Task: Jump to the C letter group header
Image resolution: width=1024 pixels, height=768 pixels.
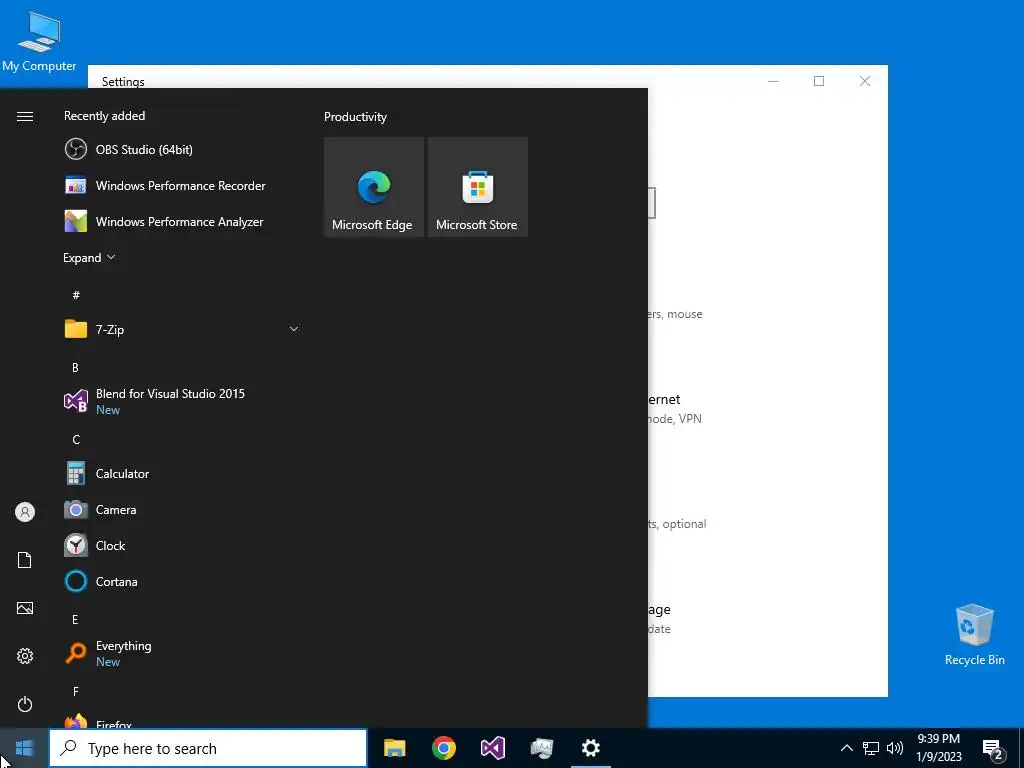Action: tap(76, 440)
